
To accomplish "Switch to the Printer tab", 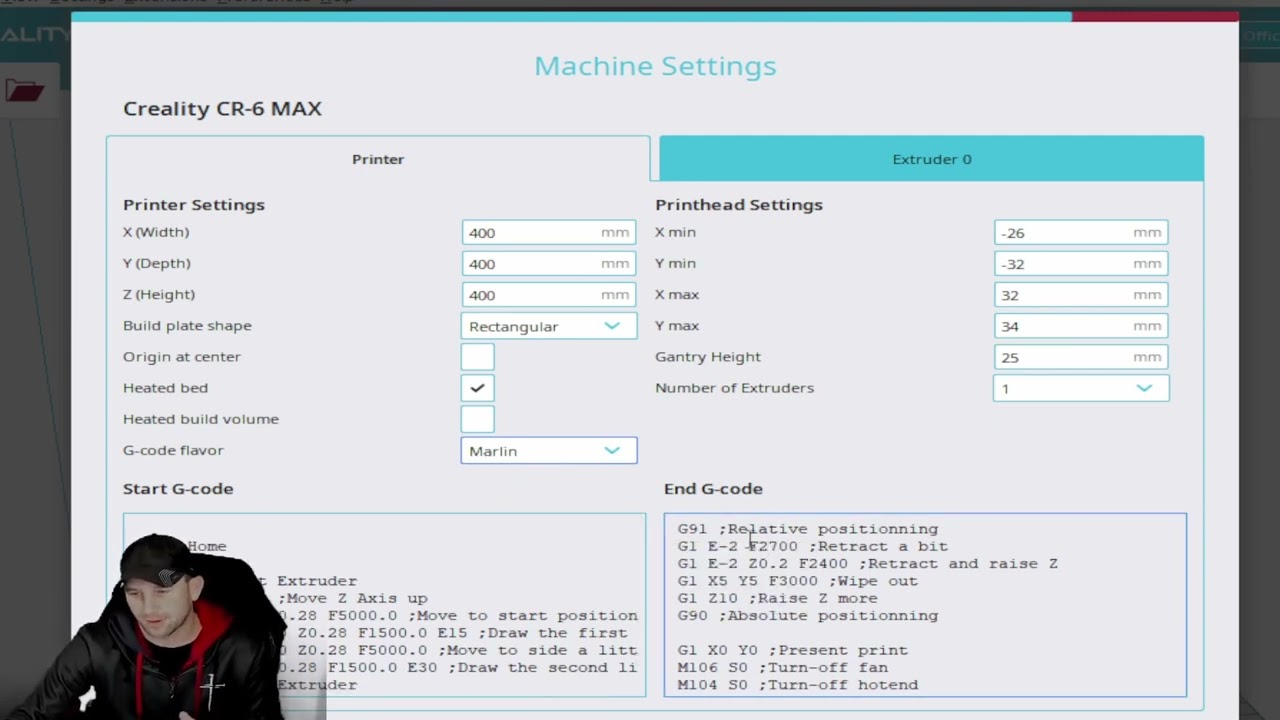I will point(378,159).
